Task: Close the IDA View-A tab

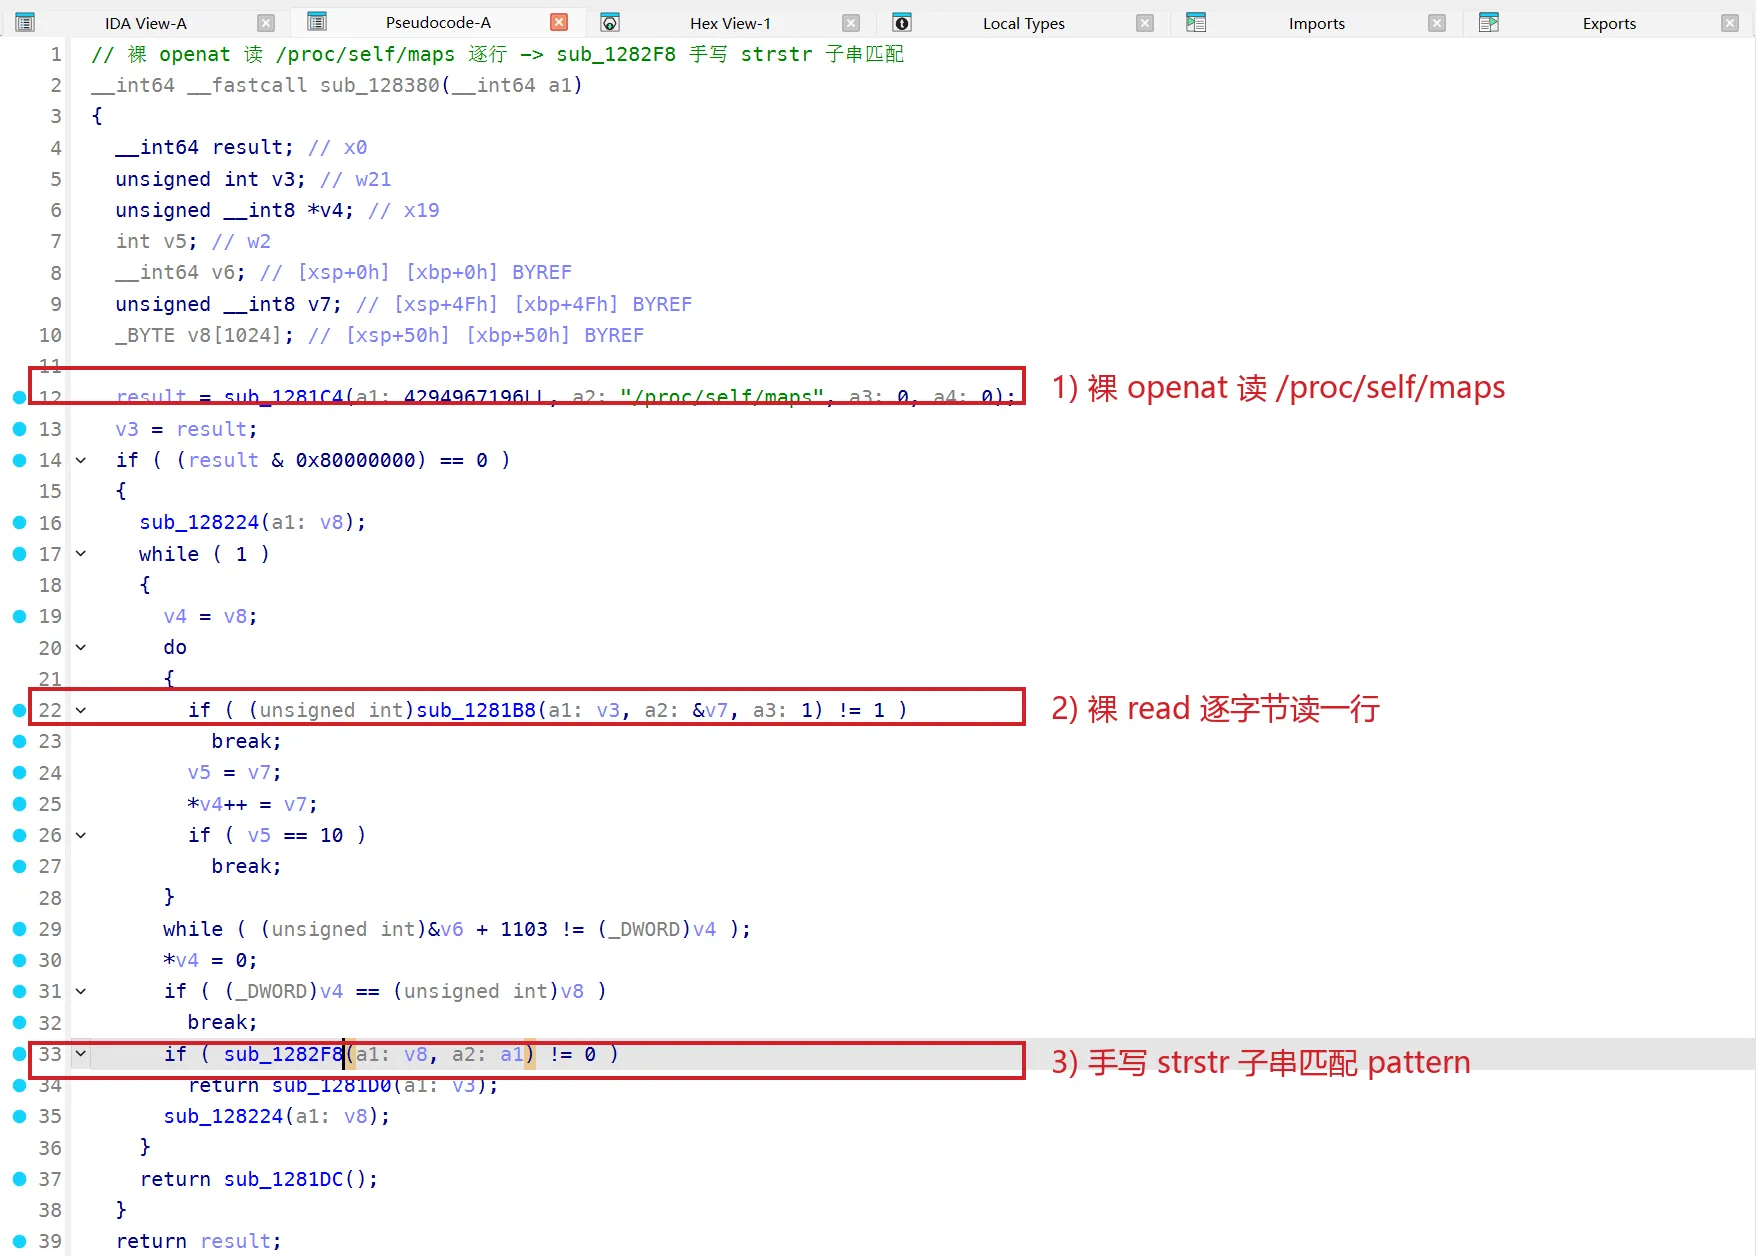Action: click(266, 23)
